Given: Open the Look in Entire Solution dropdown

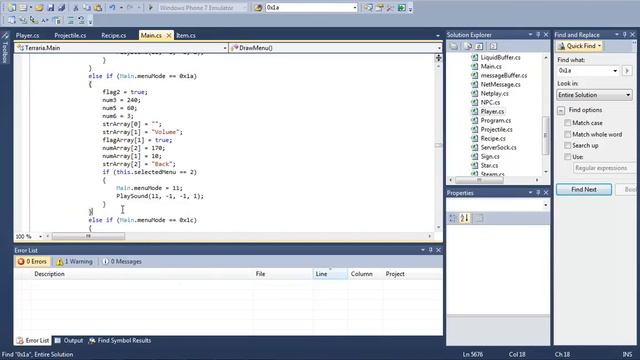Looking at the screenshot, I should click(628, 95).
